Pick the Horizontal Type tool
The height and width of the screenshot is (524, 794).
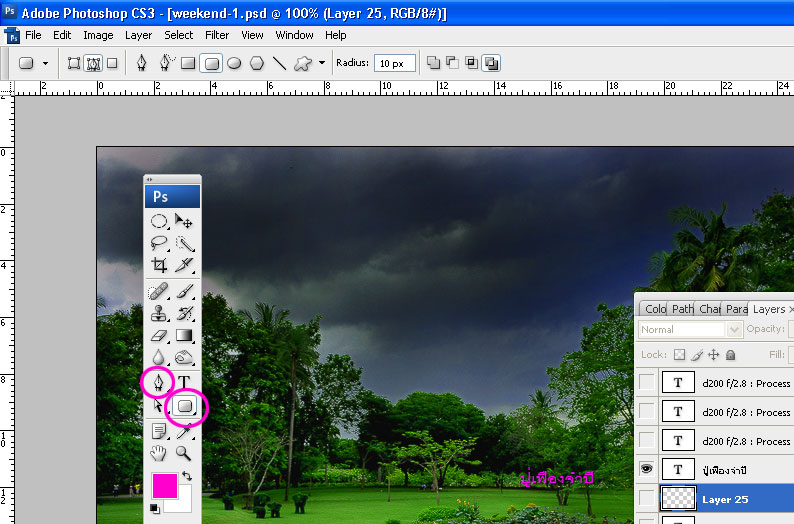(184, 382)
